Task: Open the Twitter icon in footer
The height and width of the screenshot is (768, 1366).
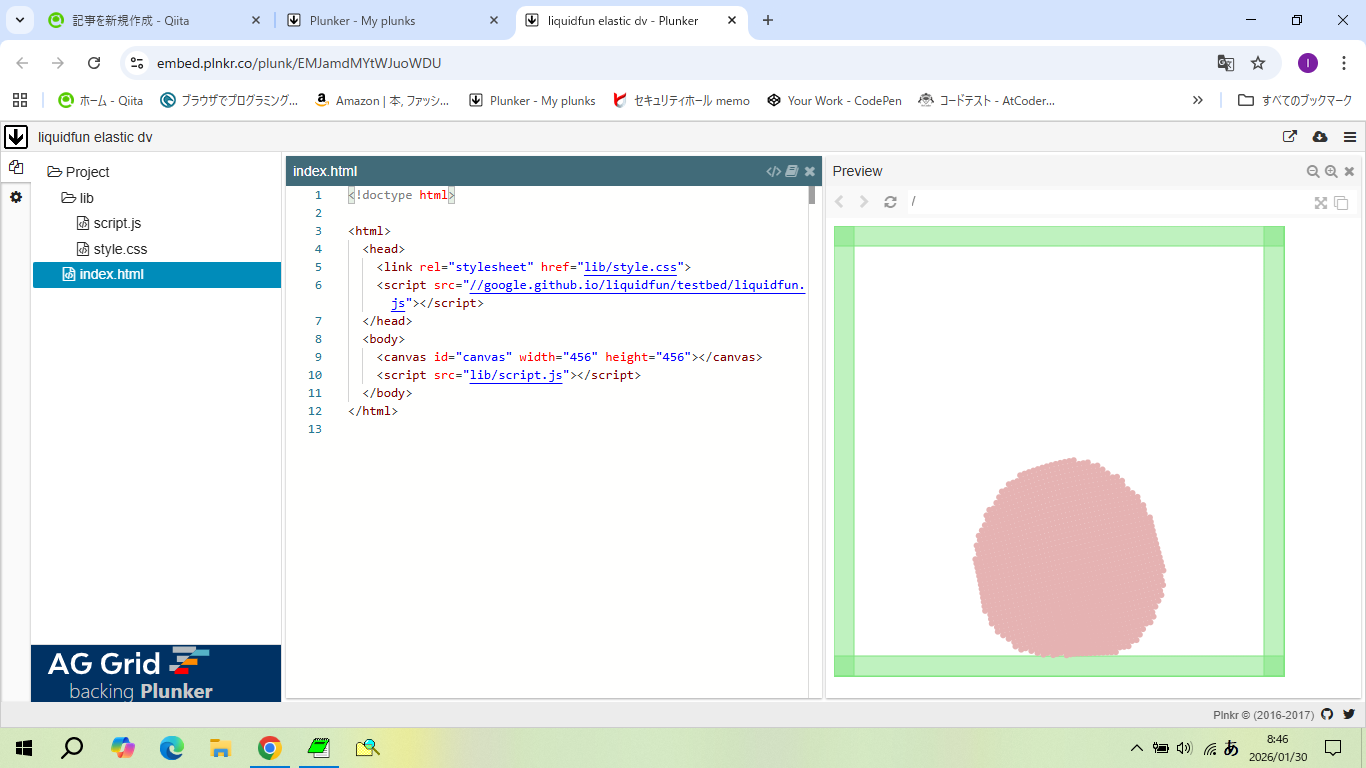Action: (1349, 714)
